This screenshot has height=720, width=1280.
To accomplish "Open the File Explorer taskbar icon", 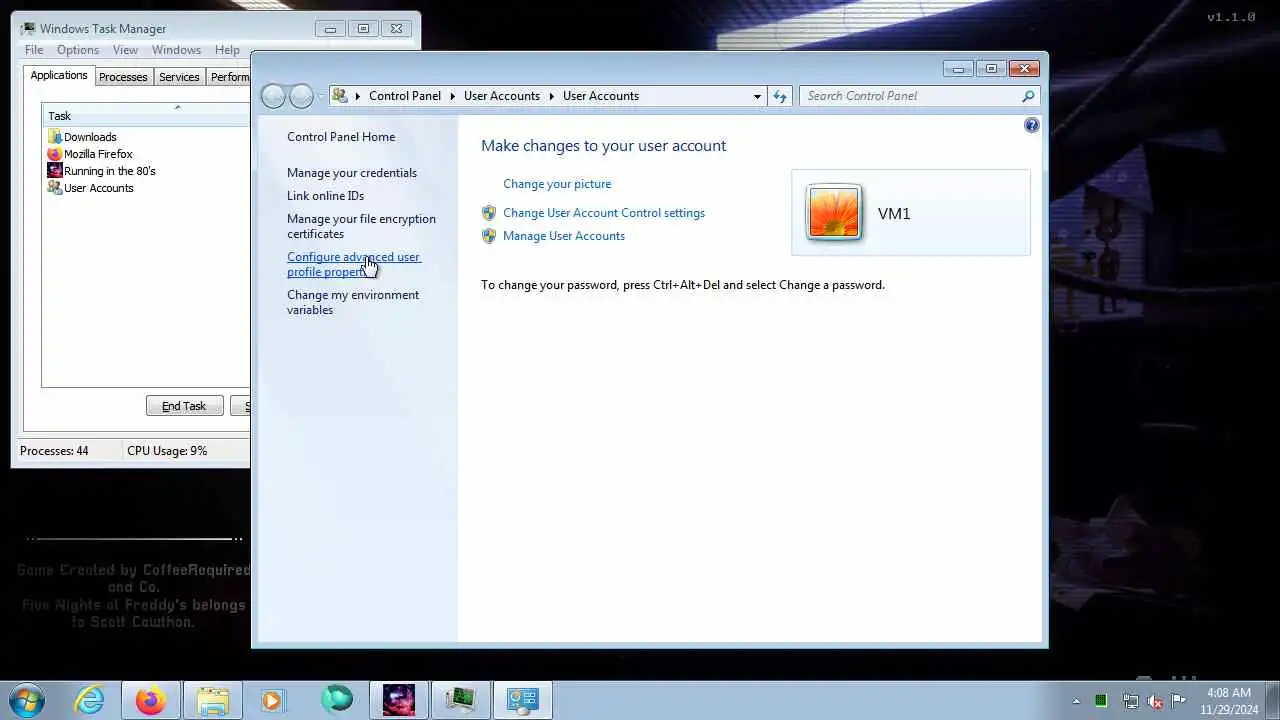I will (x=213, y=700).
